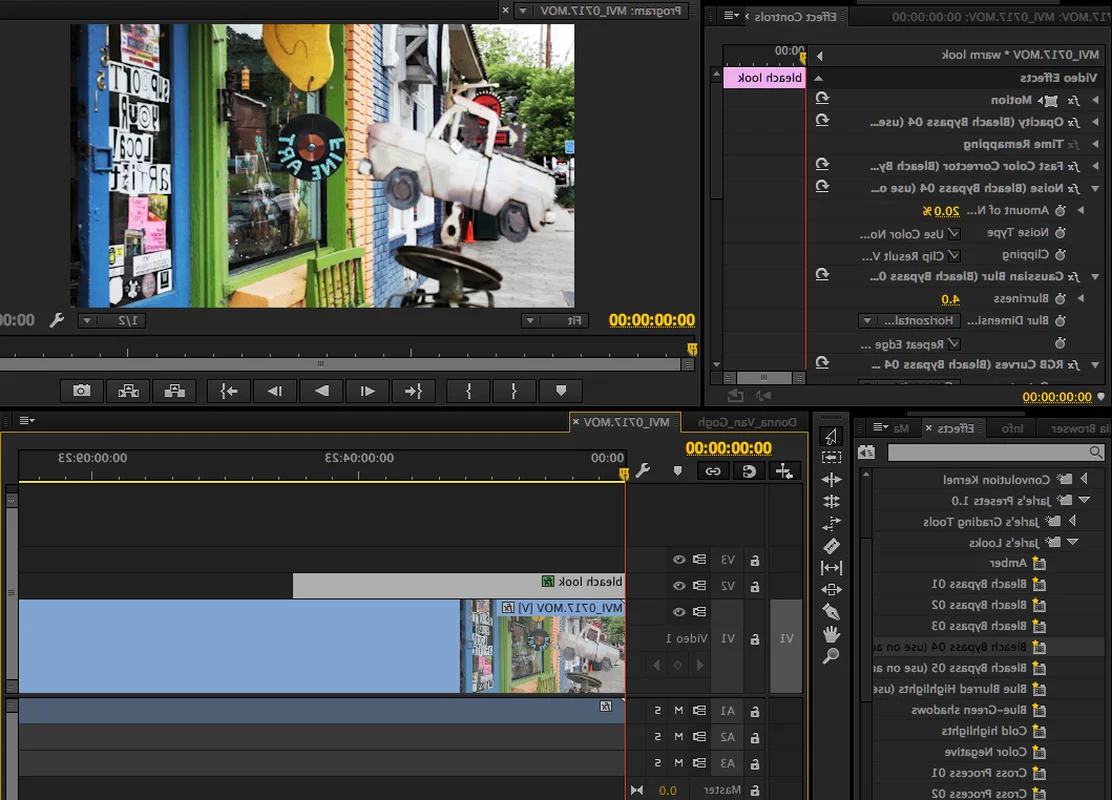Open the Blur Dimensions Horizontal dropdown
1112x800 pixels.
click(910, 321)
